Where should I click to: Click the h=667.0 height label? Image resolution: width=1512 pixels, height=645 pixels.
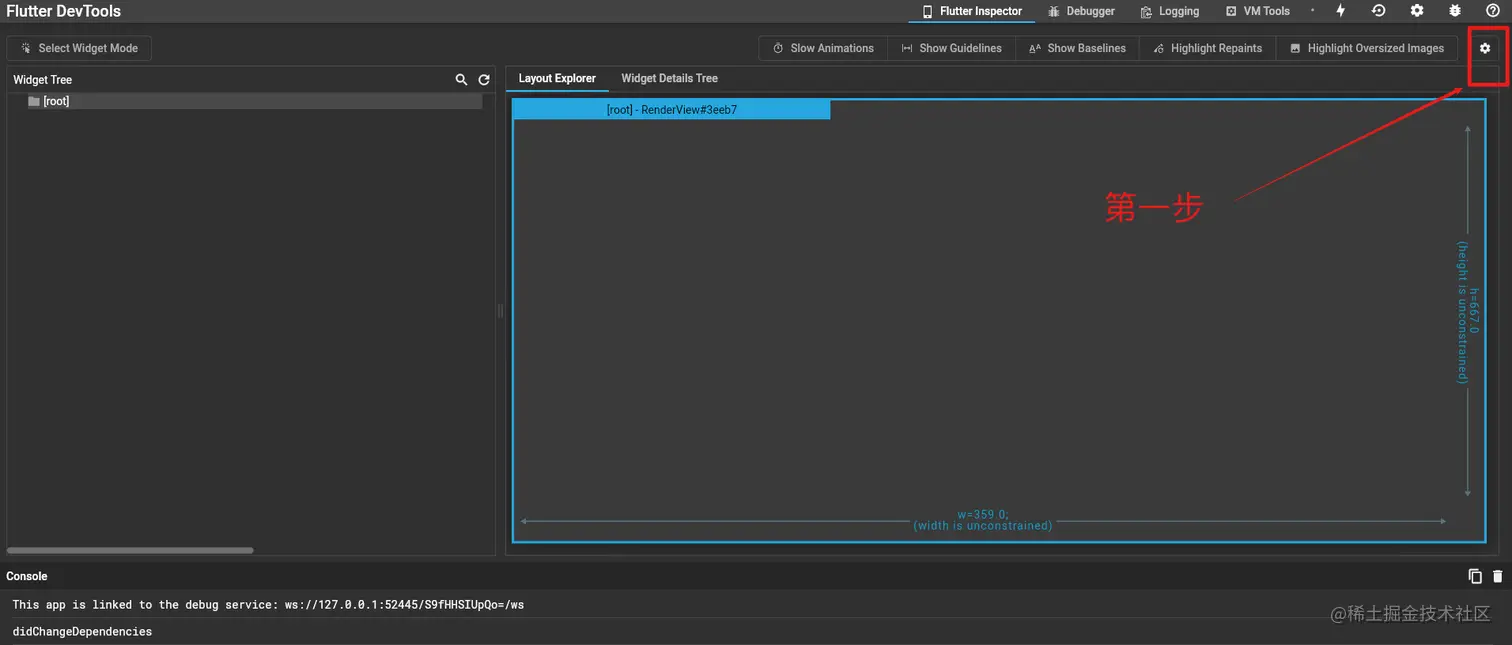point(1474,311)
